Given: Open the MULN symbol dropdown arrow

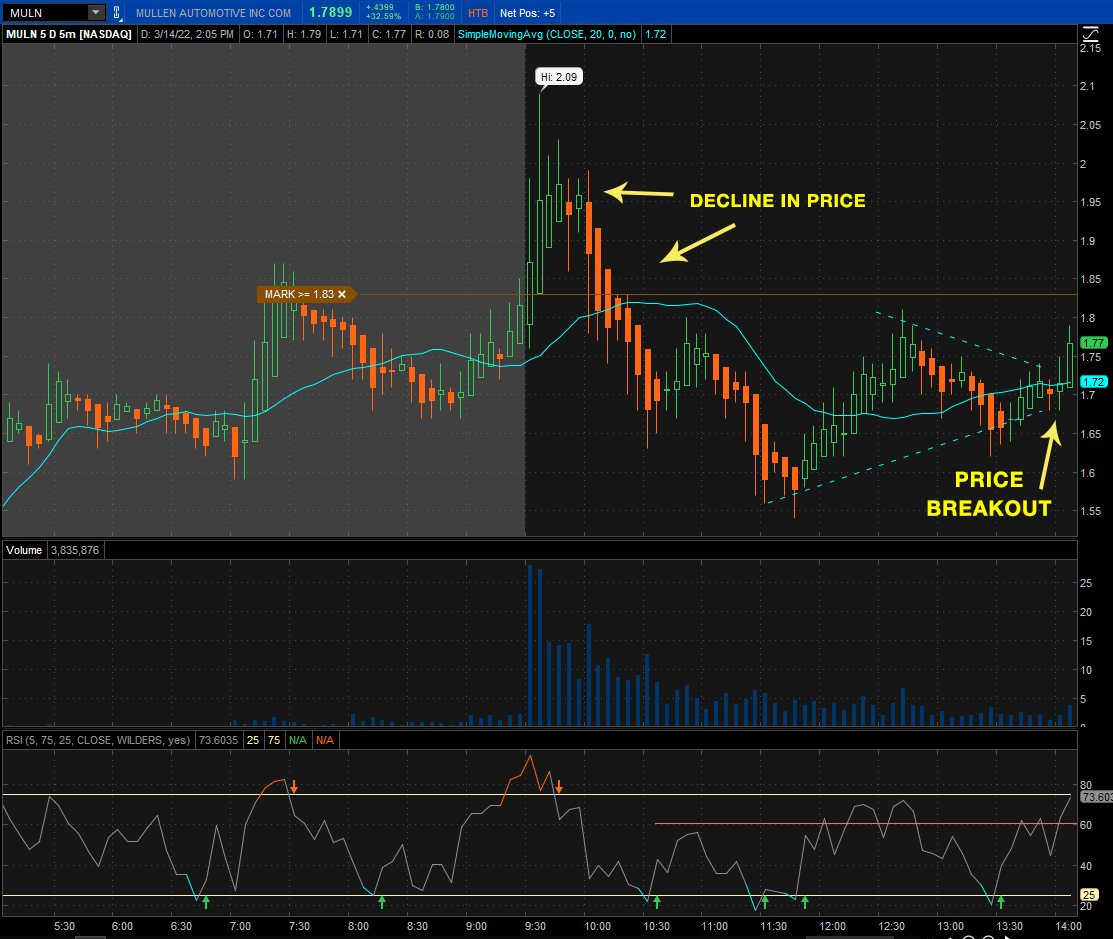Looking at the screenshot, I should coord(96,13).
